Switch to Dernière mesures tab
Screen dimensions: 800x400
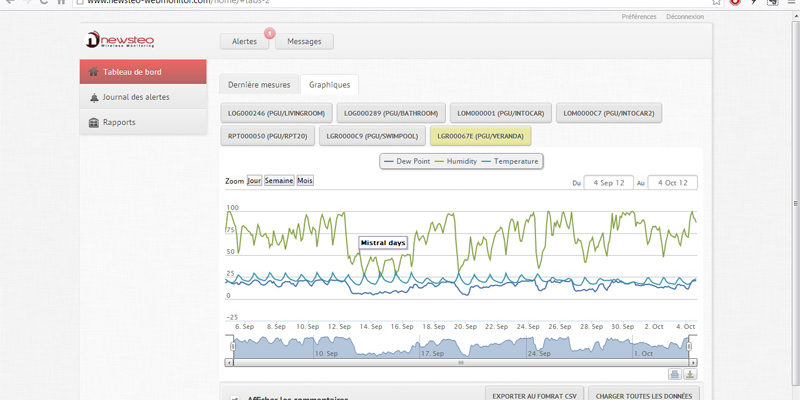(259, 85)
